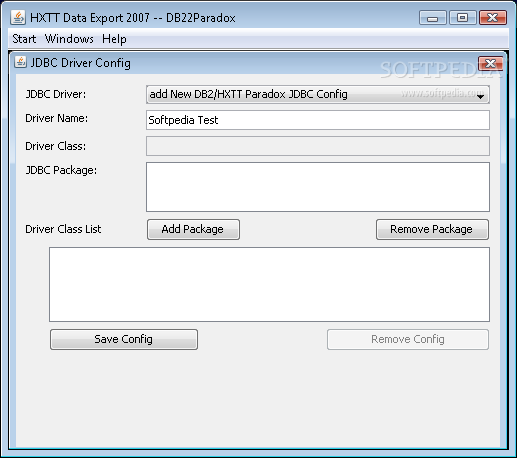Open the Help menu
Viewport: 517px width, 458px height.
point(114,39)
